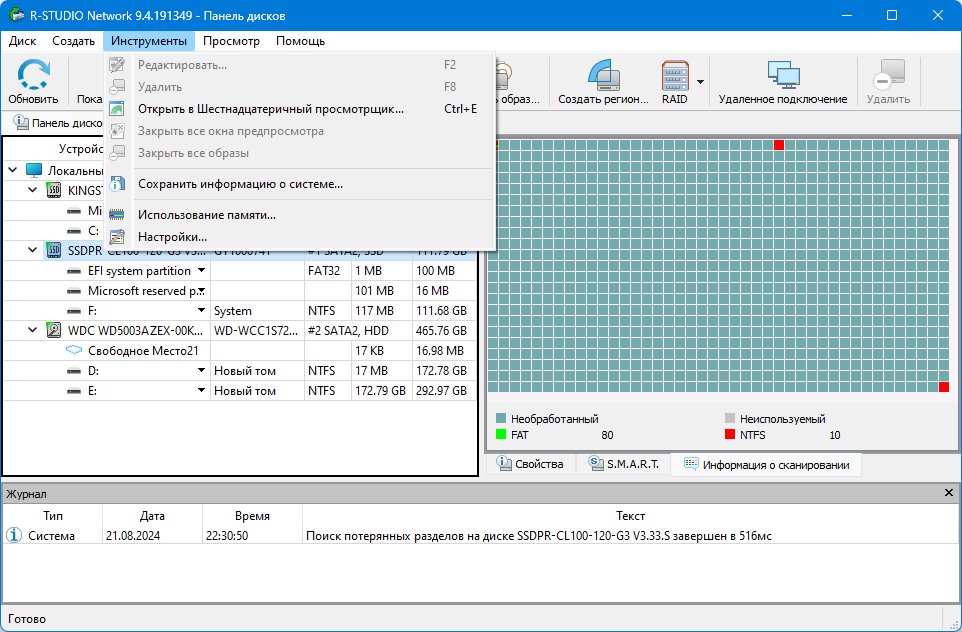The width and height of the screenshot is (962, 632).
Task: Expand the dropdown for EFI system partition
Action: [x=201, y=271]
